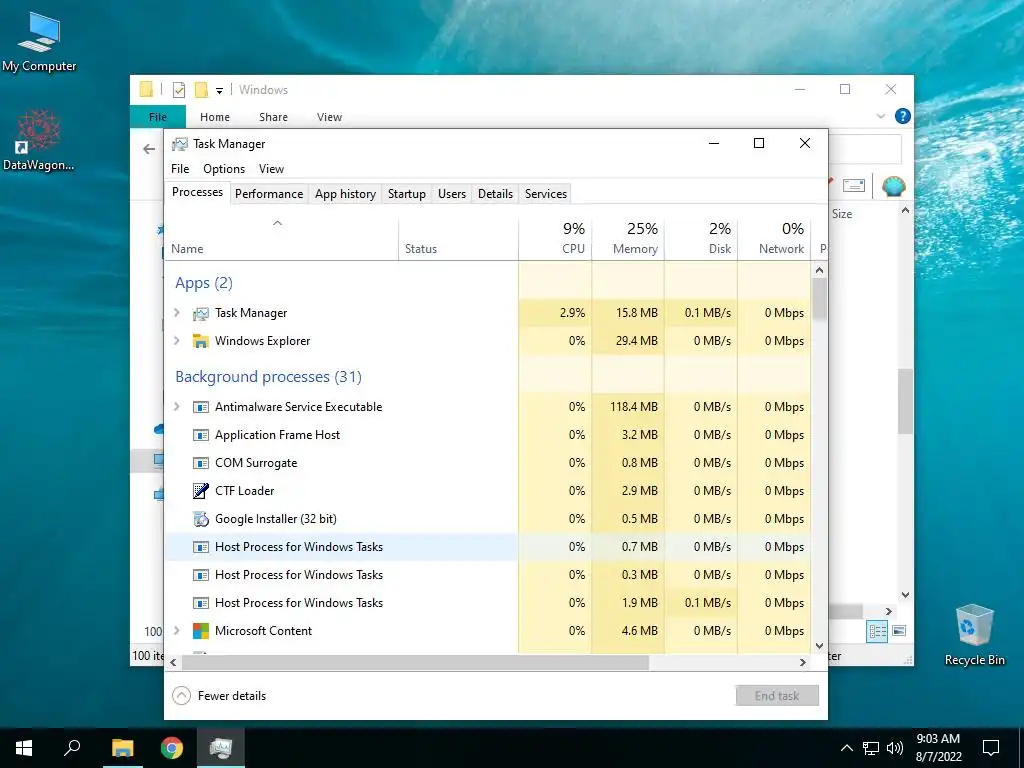Switch to the Services tab
The height and width of the screenshot is (768, 1024).
tap(546, 193)
